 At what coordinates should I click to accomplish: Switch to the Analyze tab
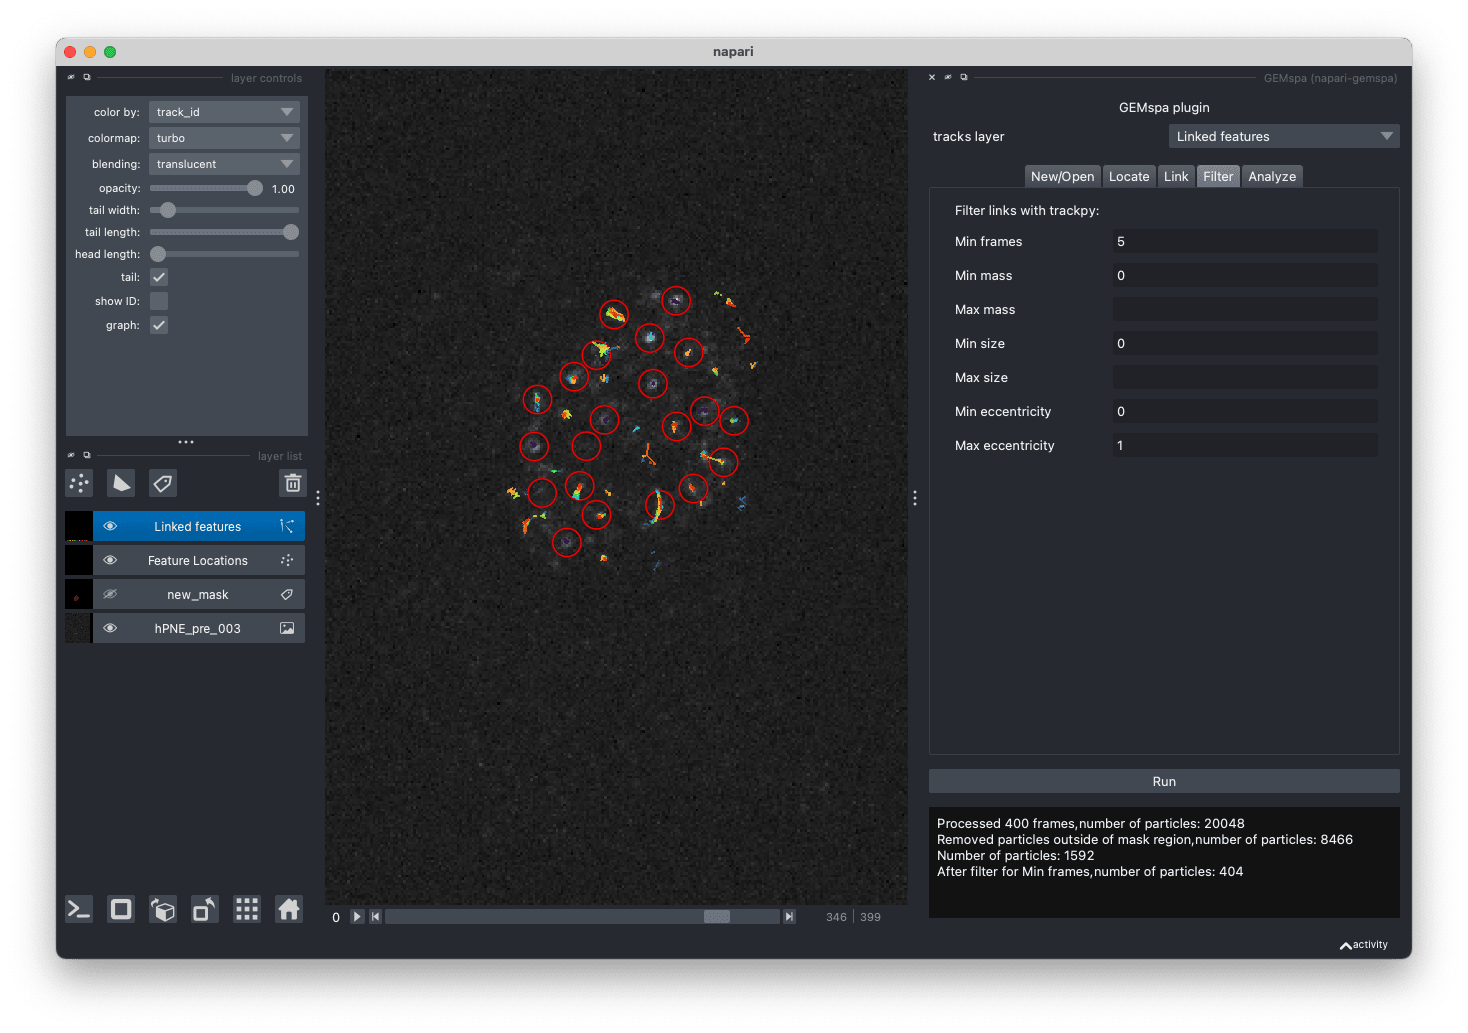click(1272, 176)
